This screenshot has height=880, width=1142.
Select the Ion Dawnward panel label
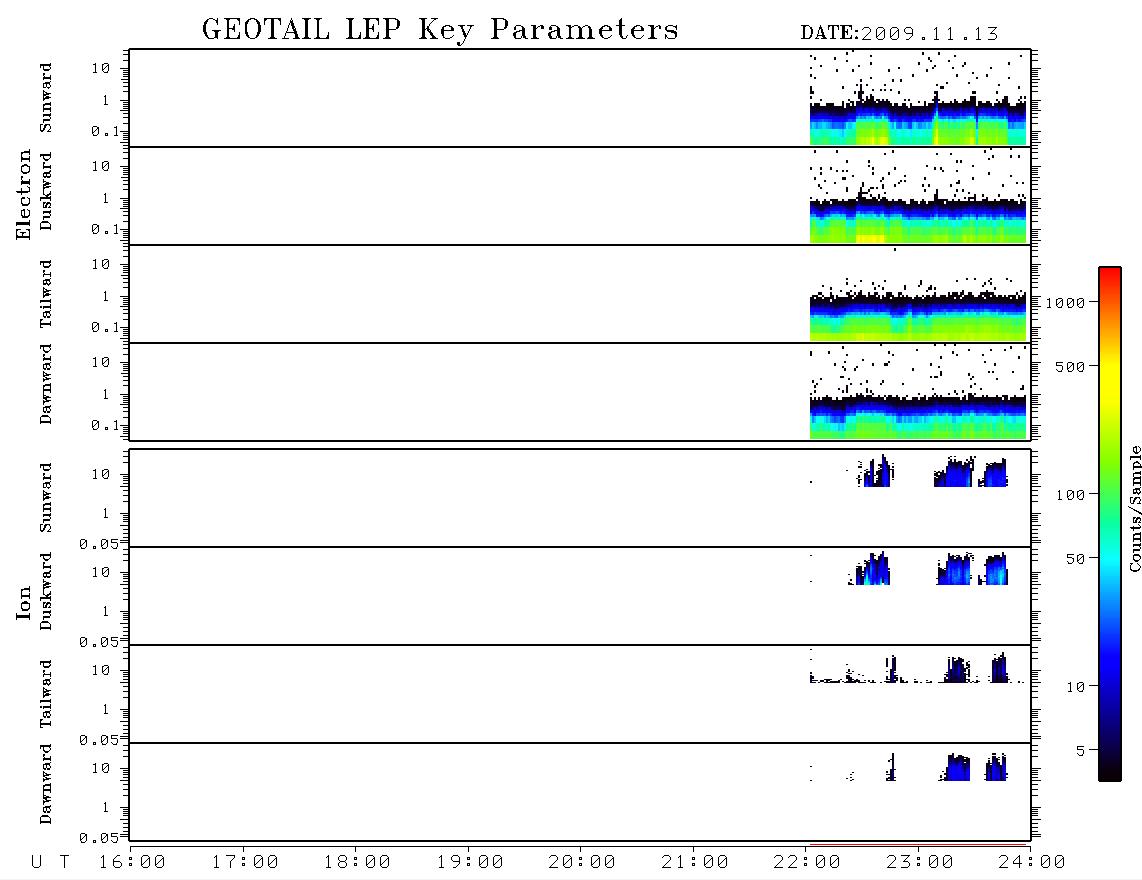tap(45, 783)
